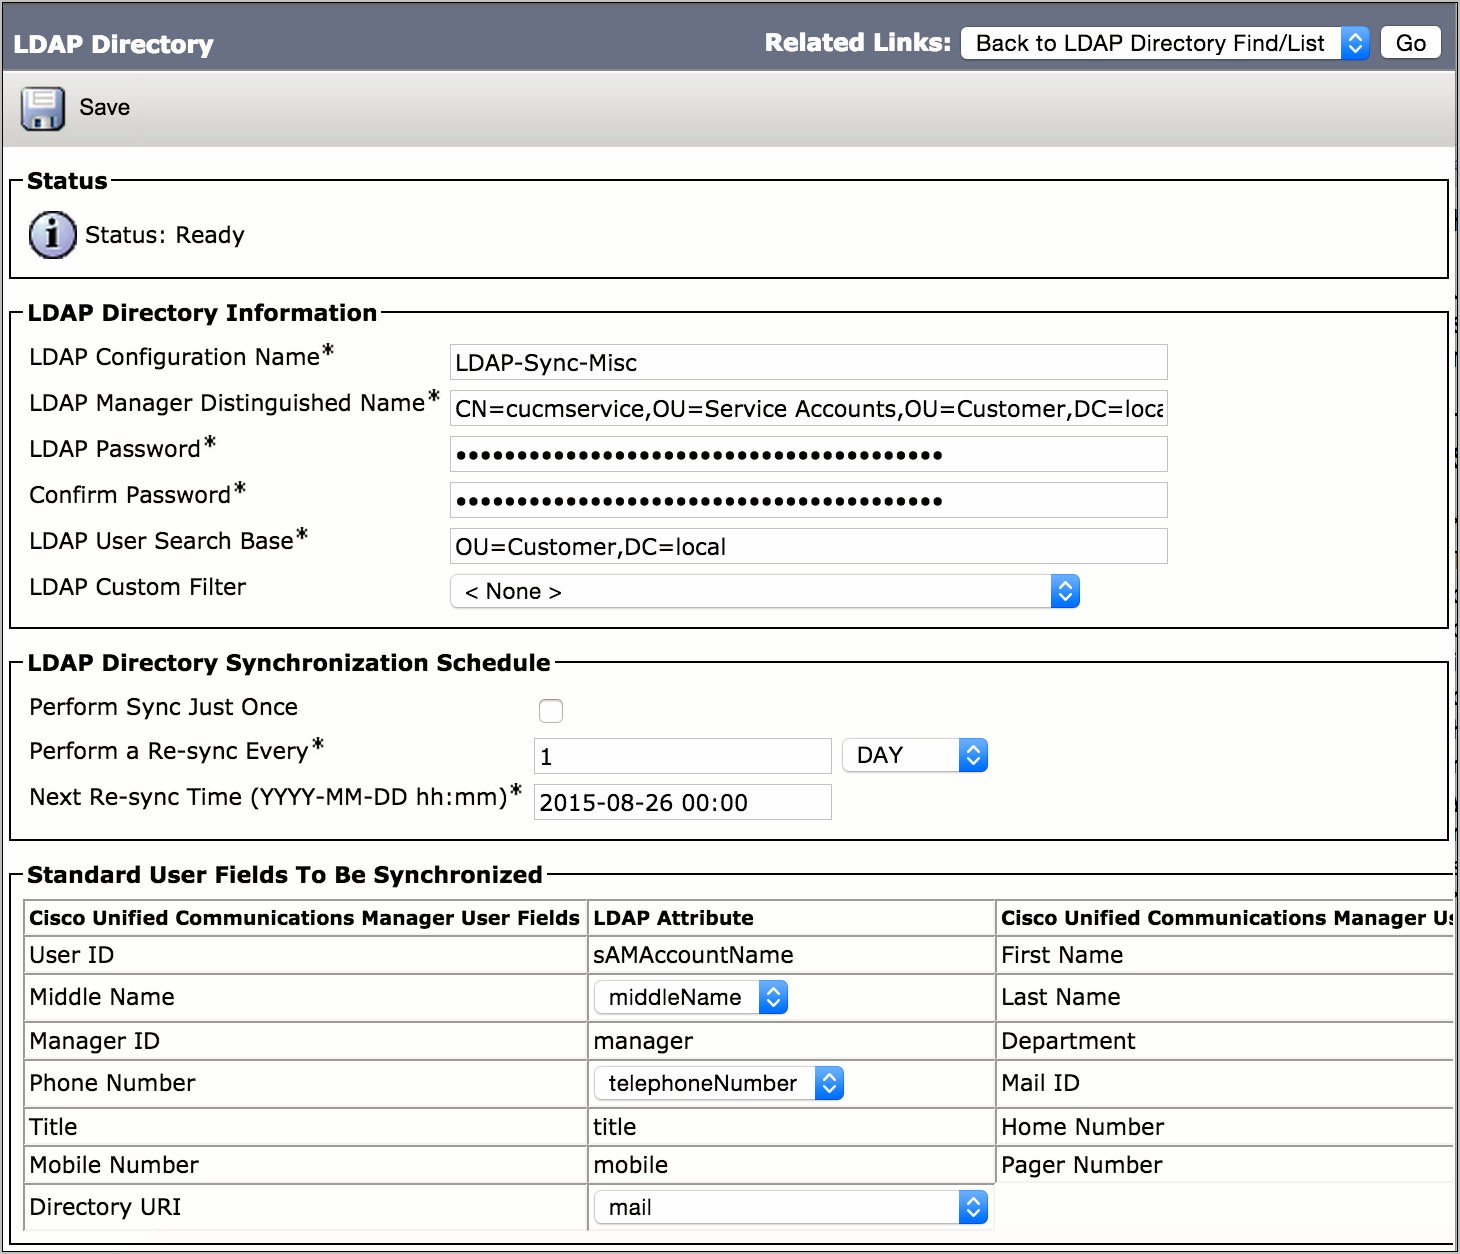Image resolution: width=1460 pixels, height=1254 pixels.
Task: Click the title attribute text
Action: 615,1127
